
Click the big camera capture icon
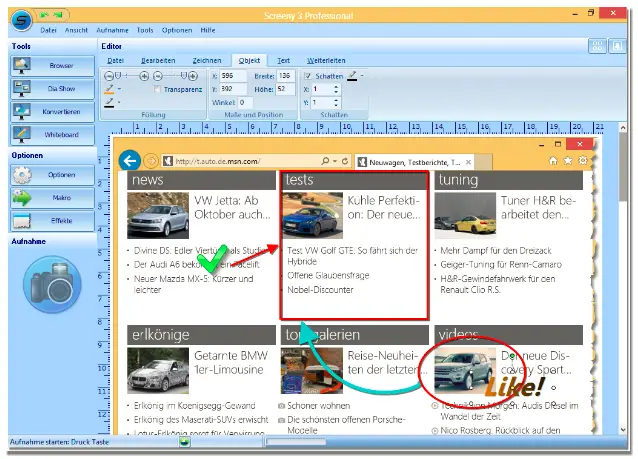point(52,284)
